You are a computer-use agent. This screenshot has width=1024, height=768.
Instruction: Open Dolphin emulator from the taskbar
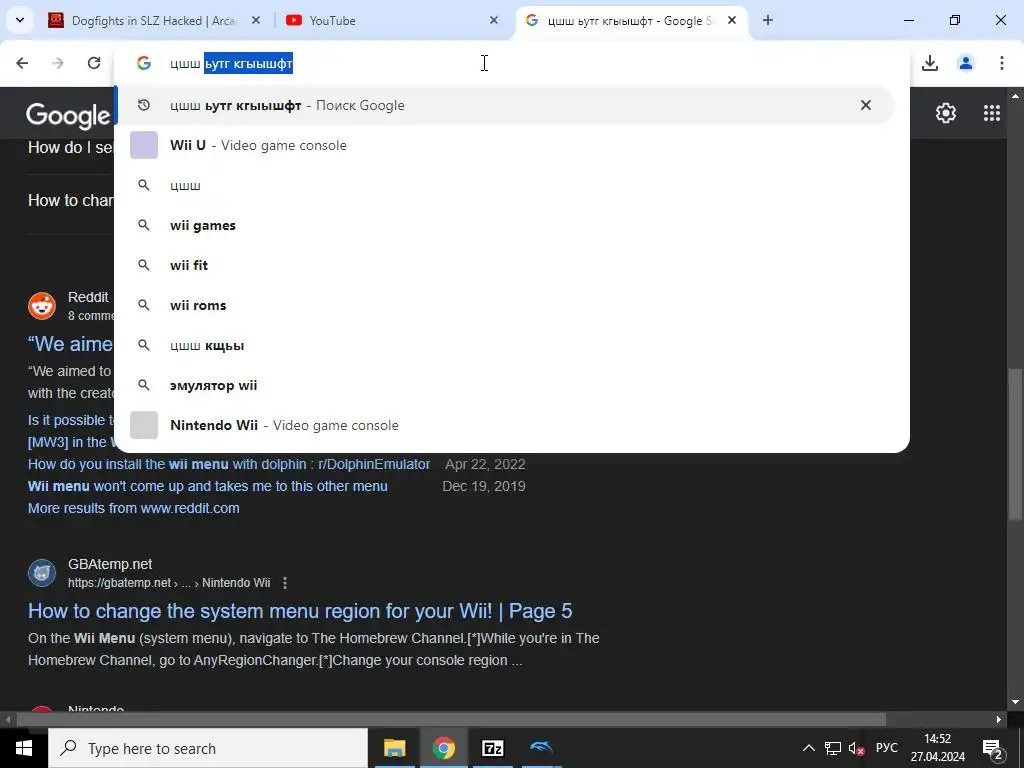[x=541, y=748]
